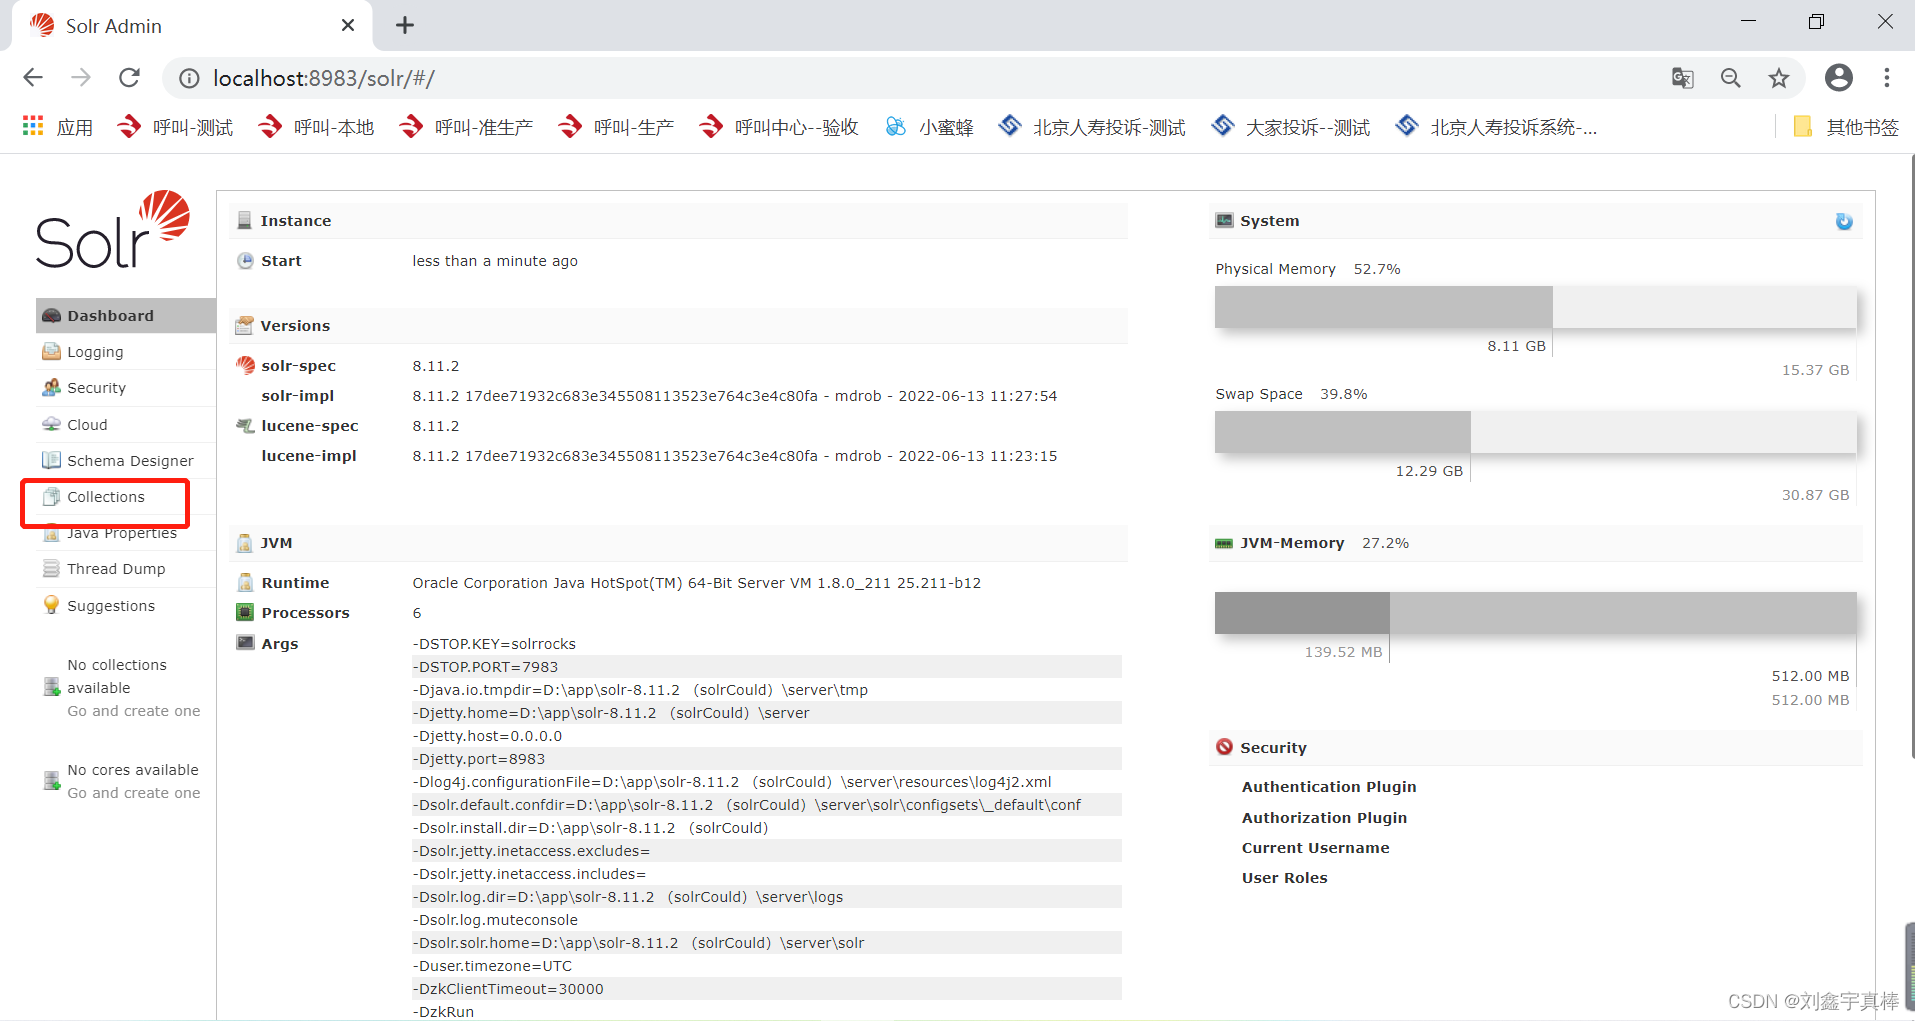Click the Authentication Plugin label
The width and height of the screenshot is (1915, 1021).
(x=1329, y=787)
